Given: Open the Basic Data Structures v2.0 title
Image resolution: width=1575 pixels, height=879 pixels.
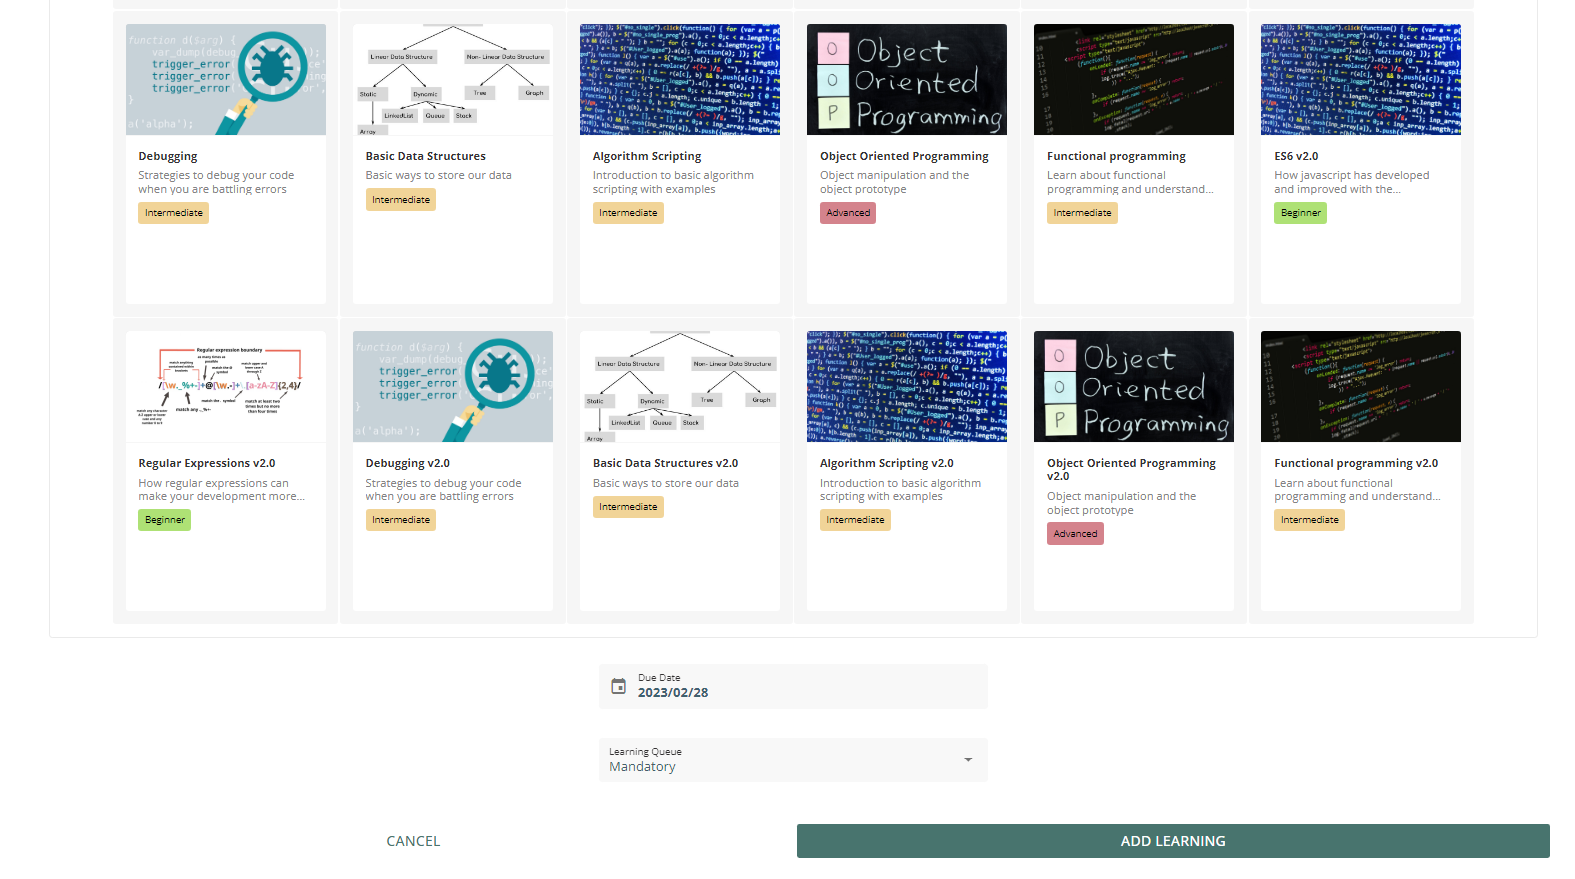Looking at the screenshot, I should click(x=665, y=463).
